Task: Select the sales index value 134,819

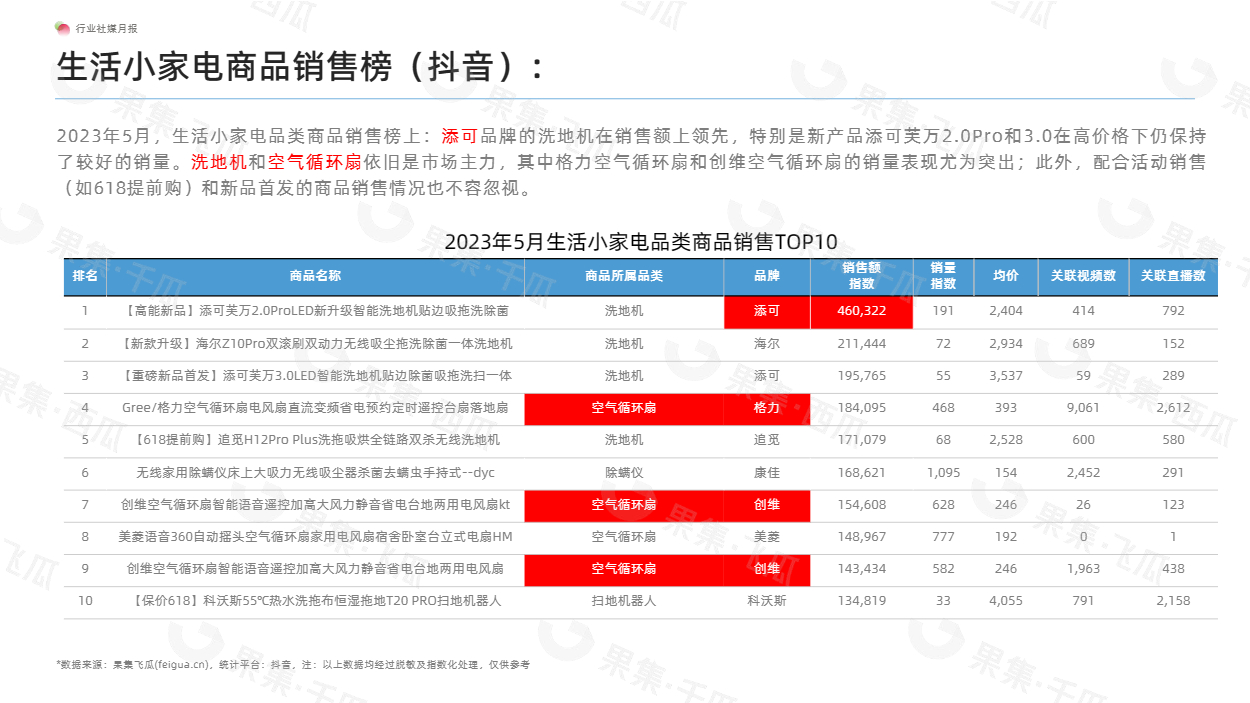Action: pyautogui.click(x=862, y=601)
